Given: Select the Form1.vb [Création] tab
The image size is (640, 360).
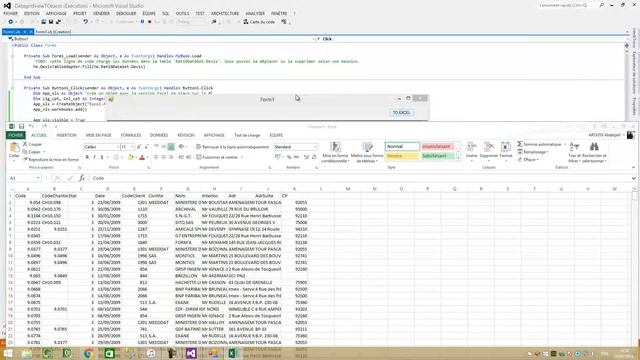Looking at the screenshot, I should pyautogui.click(x=53, y=32).
